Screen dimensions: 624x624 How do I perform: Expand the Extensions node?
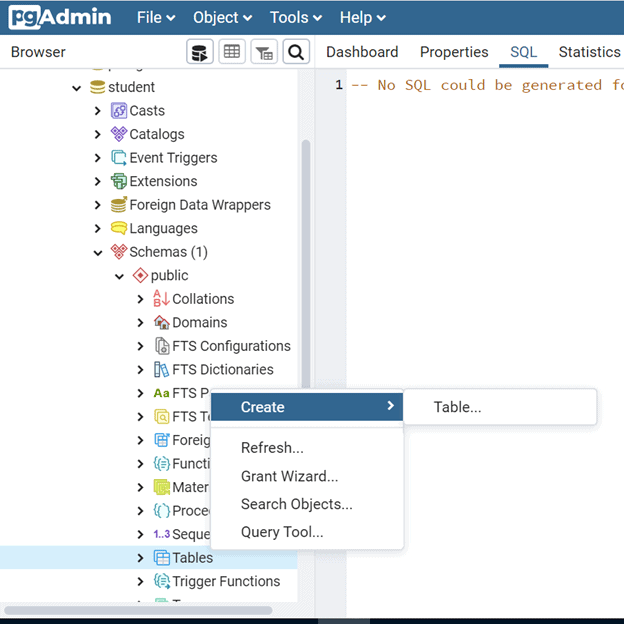pos(98,181)
